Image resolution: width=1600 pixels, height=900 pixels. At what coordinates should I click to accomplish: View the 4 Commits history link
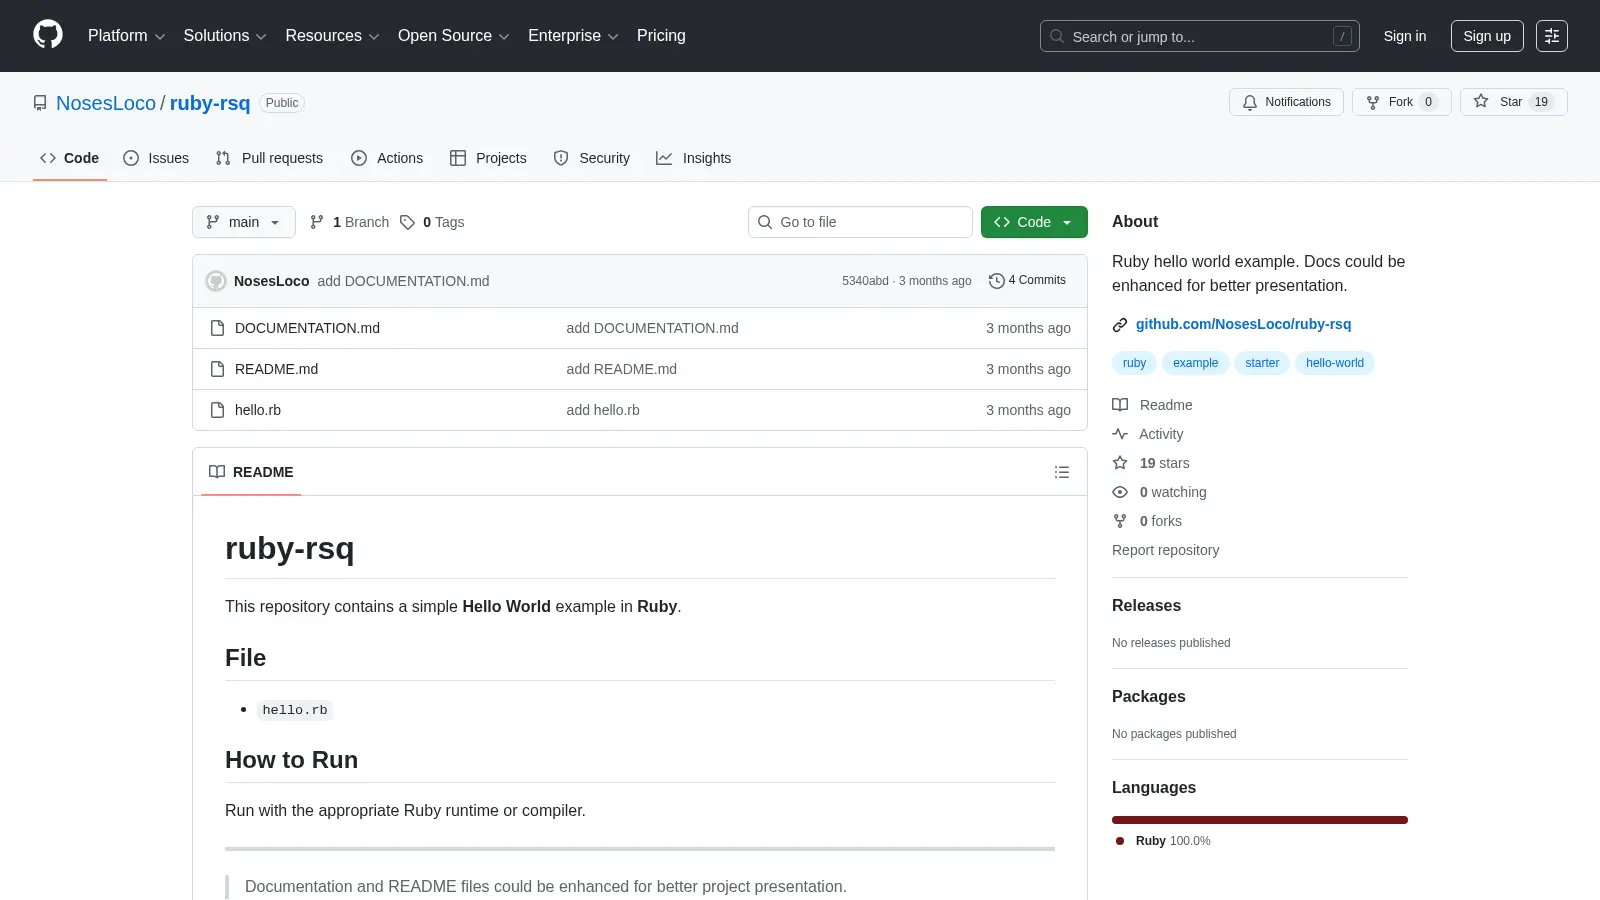1027,280
